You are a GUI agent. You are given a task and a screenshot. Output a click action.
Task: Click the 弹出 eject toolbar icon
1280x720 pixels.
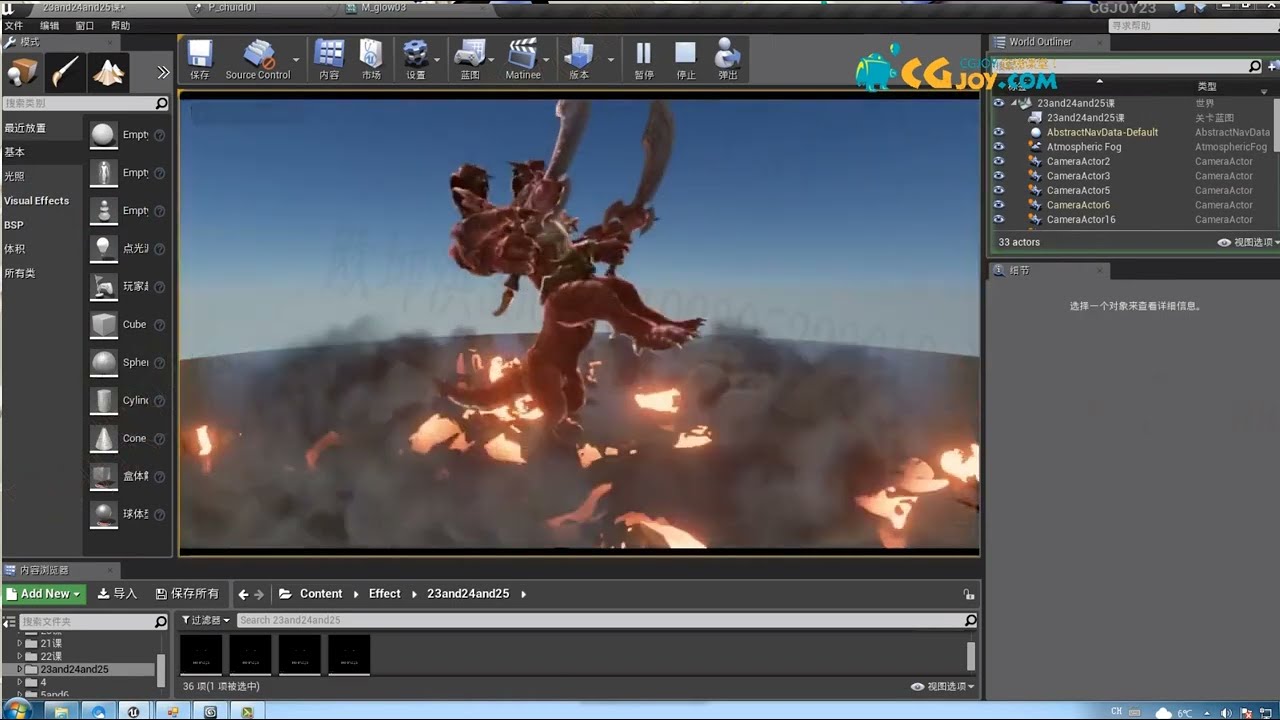(728, 60)
